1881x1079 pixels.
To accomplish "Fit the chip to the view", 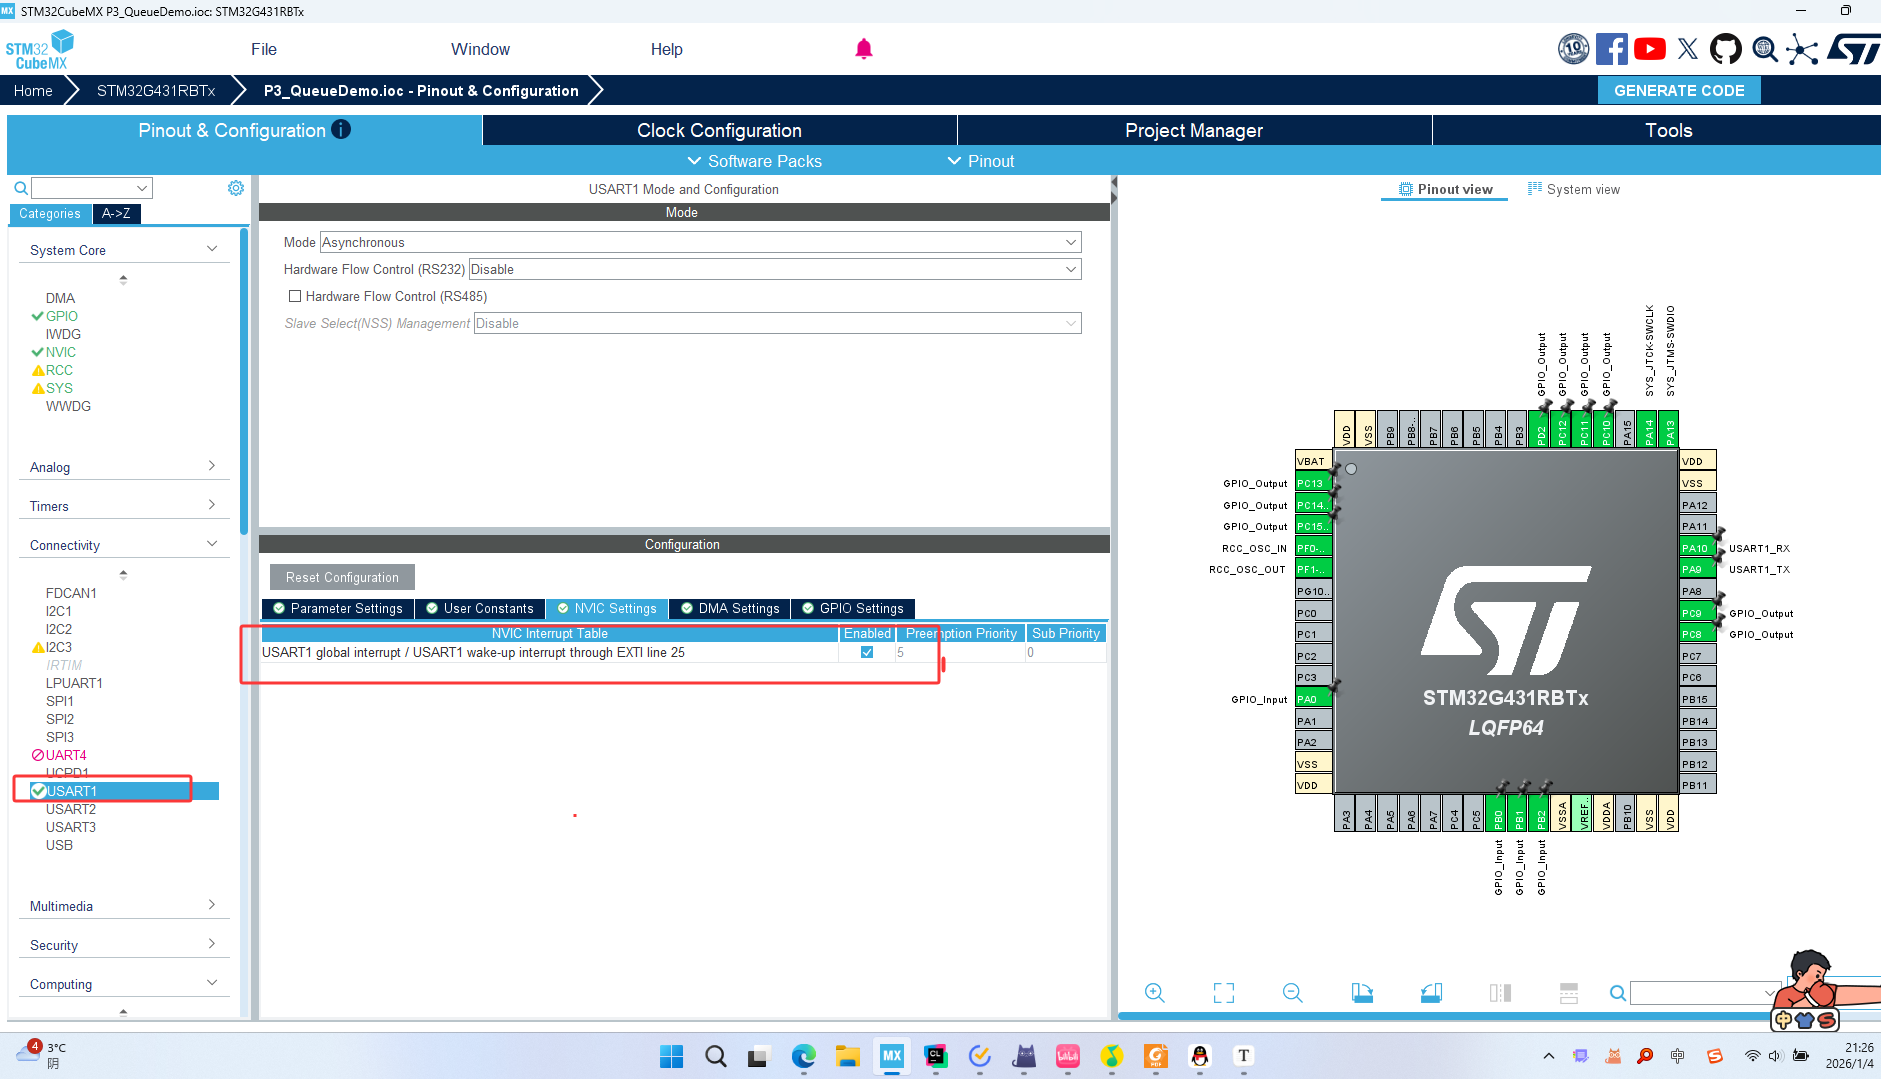I will 1224,992.
